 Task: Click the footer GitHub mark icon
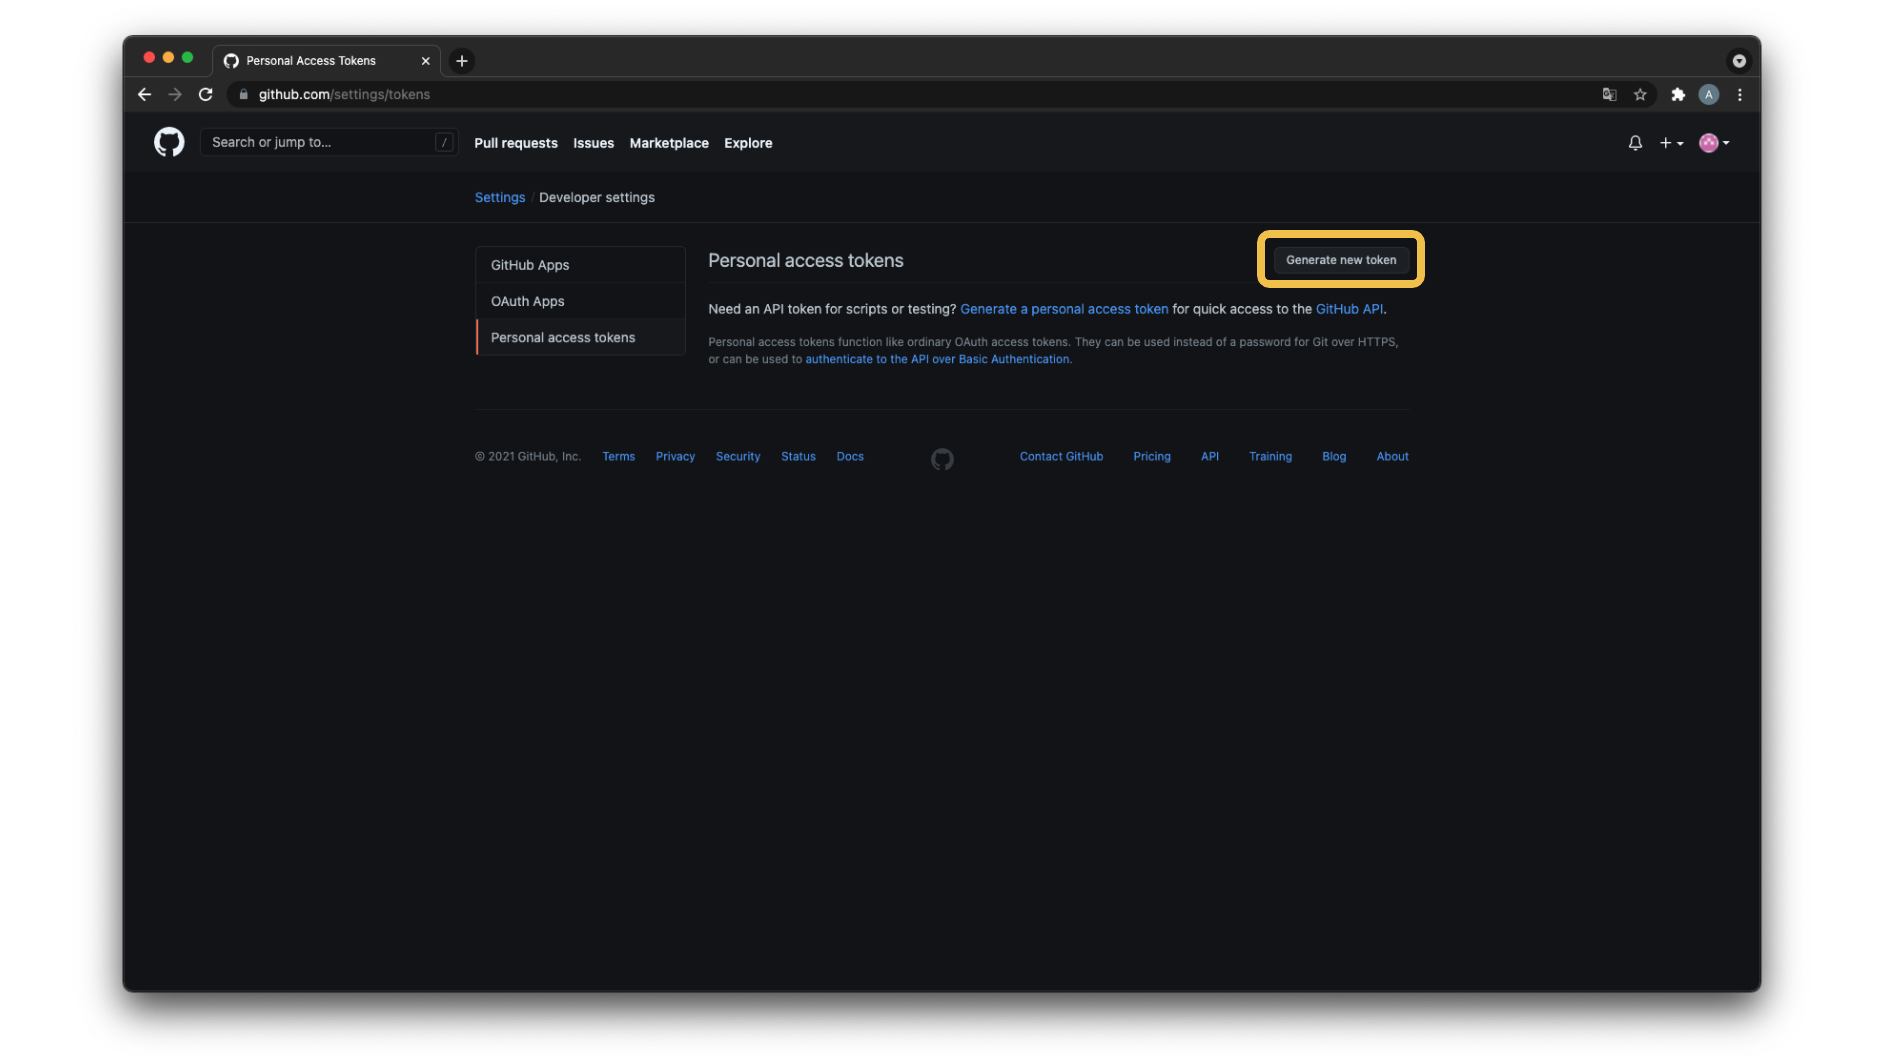click(x=942, y=459)
